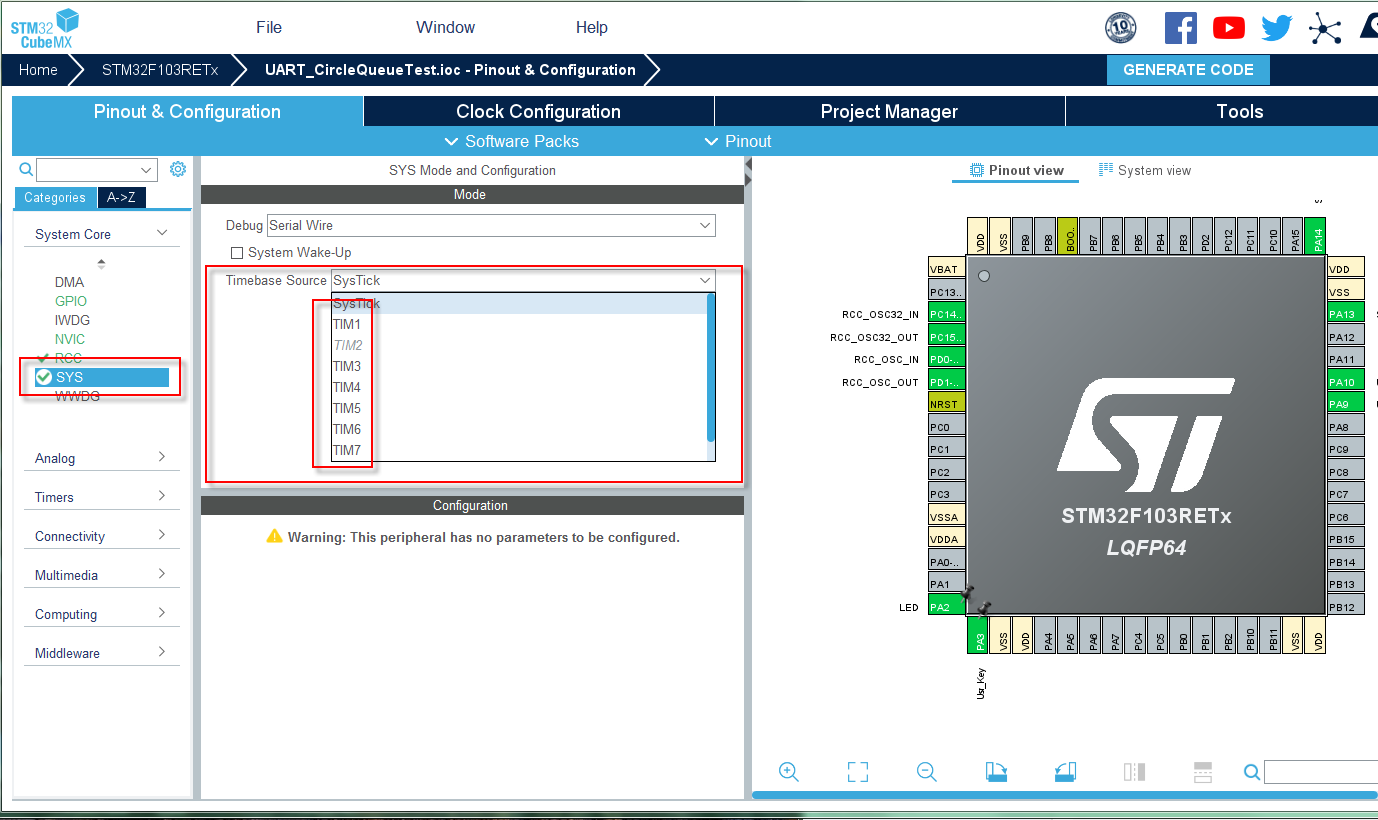Viewport: 1378px width, 820px height.
Task: Click the System view grid icon
Action: [1106, 170]
